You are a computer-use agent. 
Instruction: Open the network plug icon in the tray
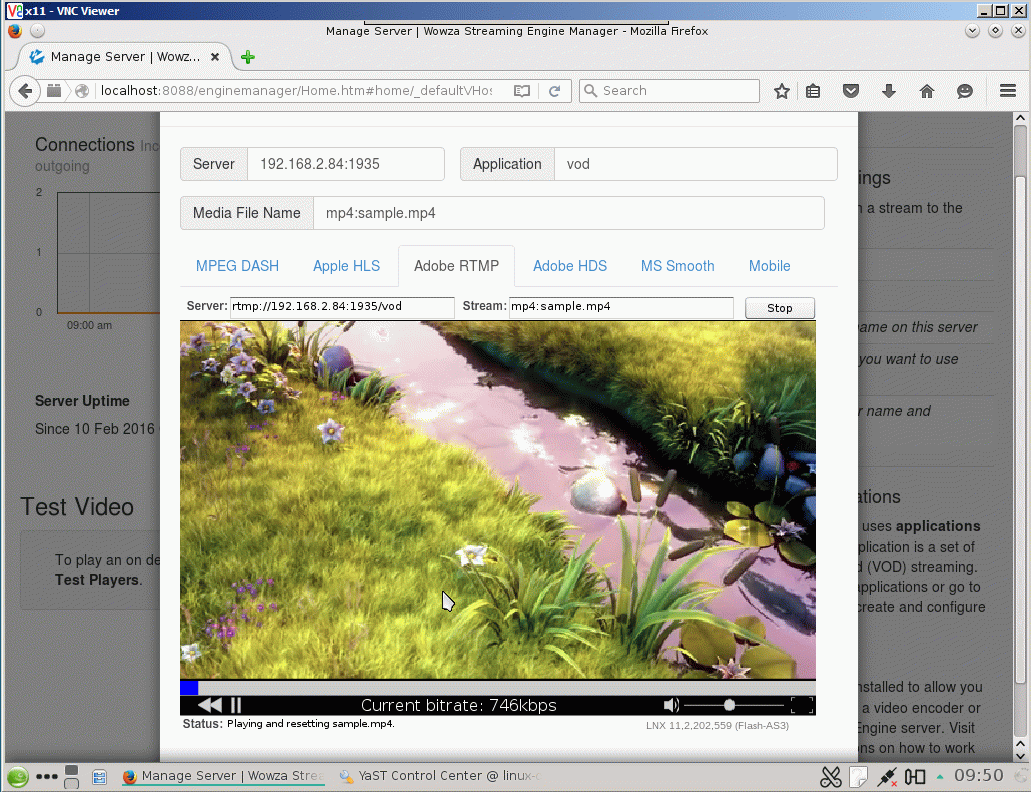click(x=887, y=777)
